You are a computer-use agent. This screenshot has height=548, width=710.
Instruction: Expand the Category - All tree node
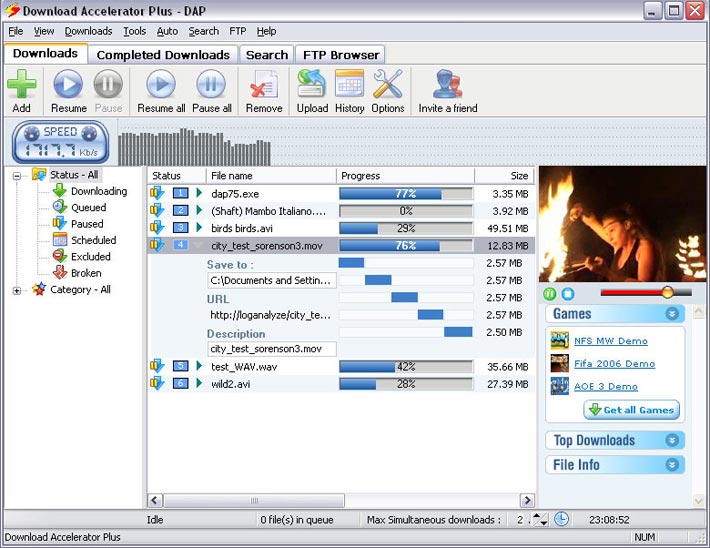point(17,290)
